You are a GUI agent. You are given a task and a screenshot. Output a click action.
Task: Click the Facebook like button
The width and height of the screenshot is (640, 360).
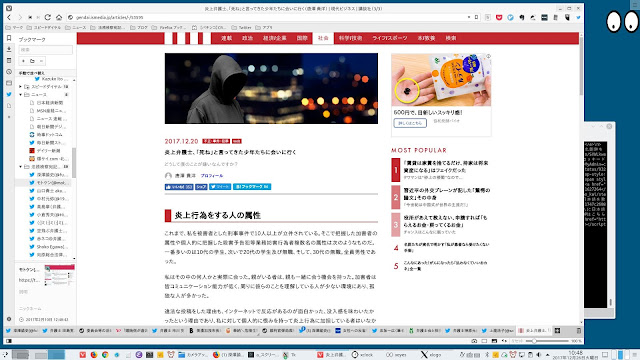click(x=179, y=187)
